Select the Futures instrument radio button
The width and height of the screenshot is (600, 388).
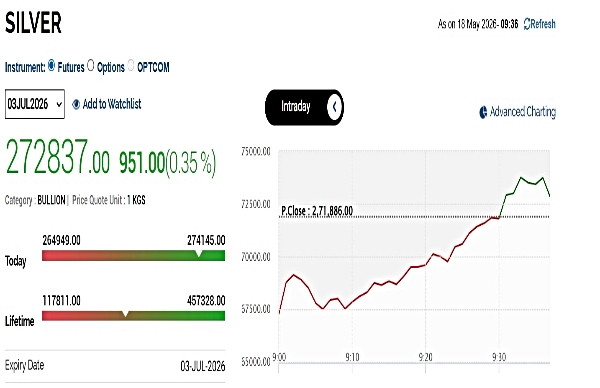[x=51, y=65]
